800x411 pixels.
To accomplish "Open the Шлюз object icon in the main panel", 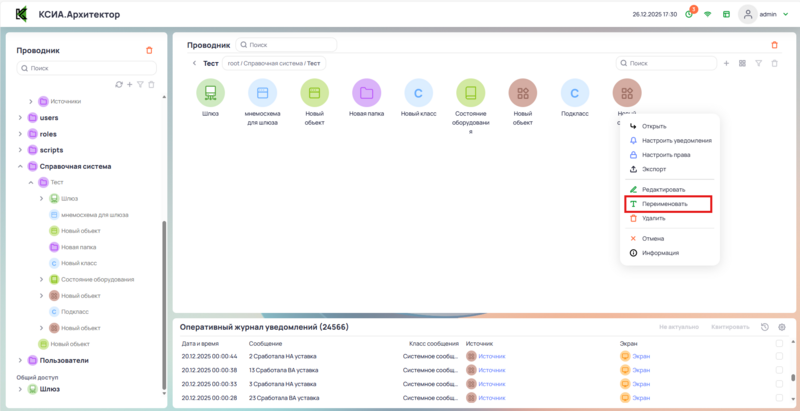I will click(210, 93).
